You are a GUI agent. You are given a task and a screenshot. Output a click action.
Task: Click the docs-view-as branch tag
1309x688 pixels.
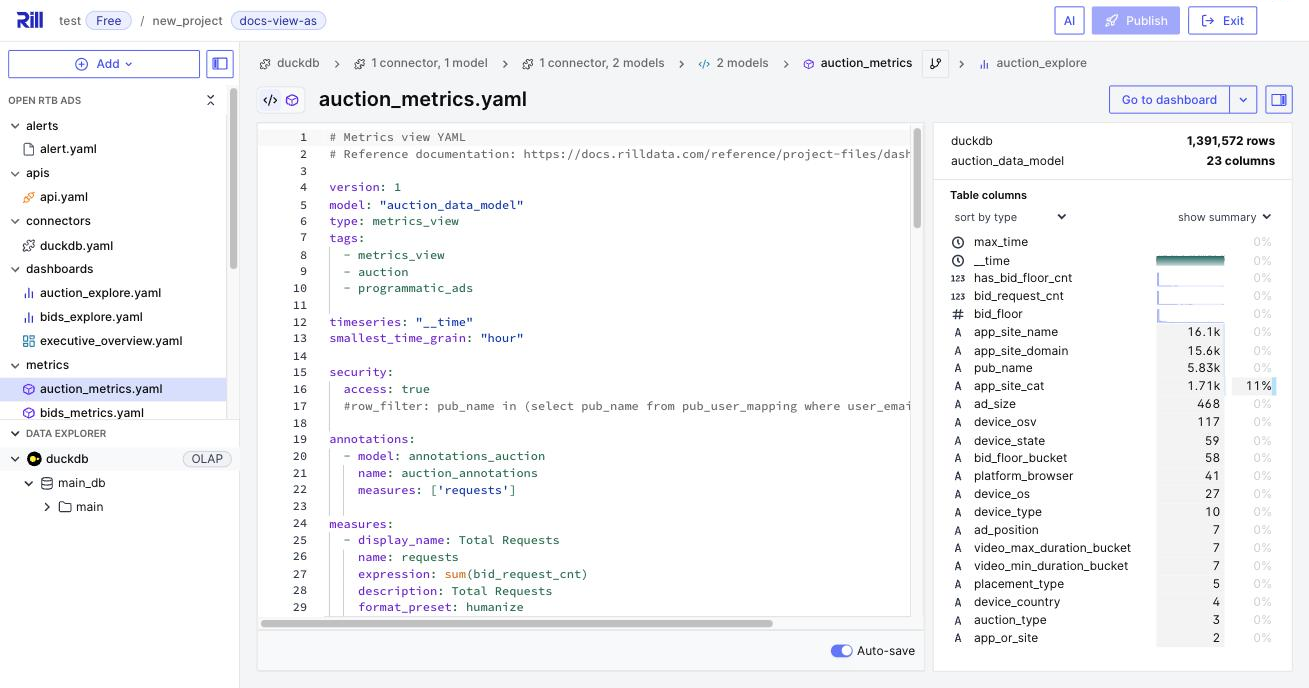click(x=278, y=20)
